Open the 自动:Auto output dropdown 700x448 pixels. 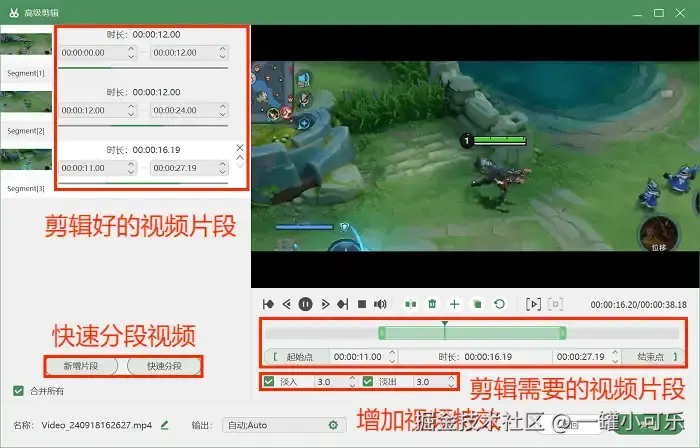284,425
